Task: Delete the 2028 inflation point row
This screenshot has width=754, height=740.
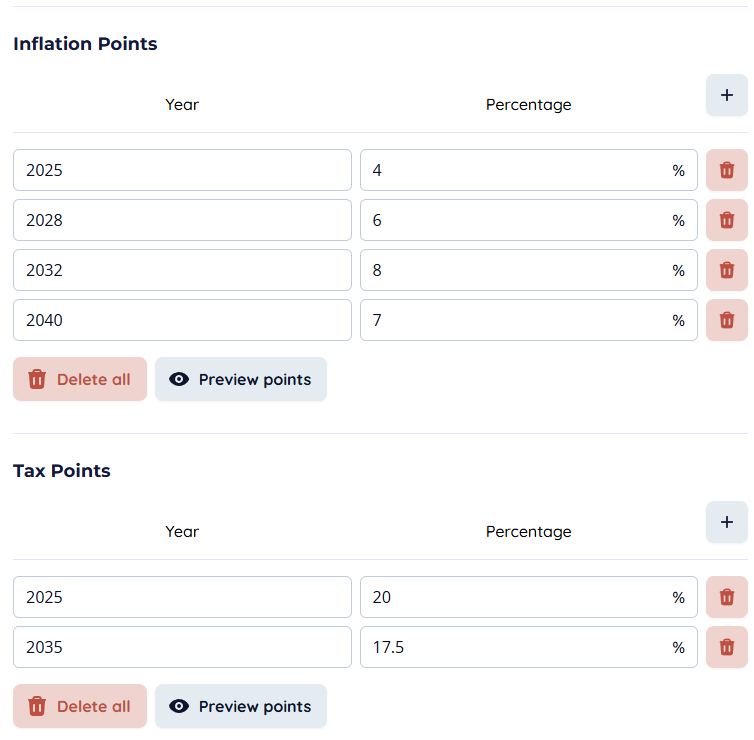Action: 726,220
